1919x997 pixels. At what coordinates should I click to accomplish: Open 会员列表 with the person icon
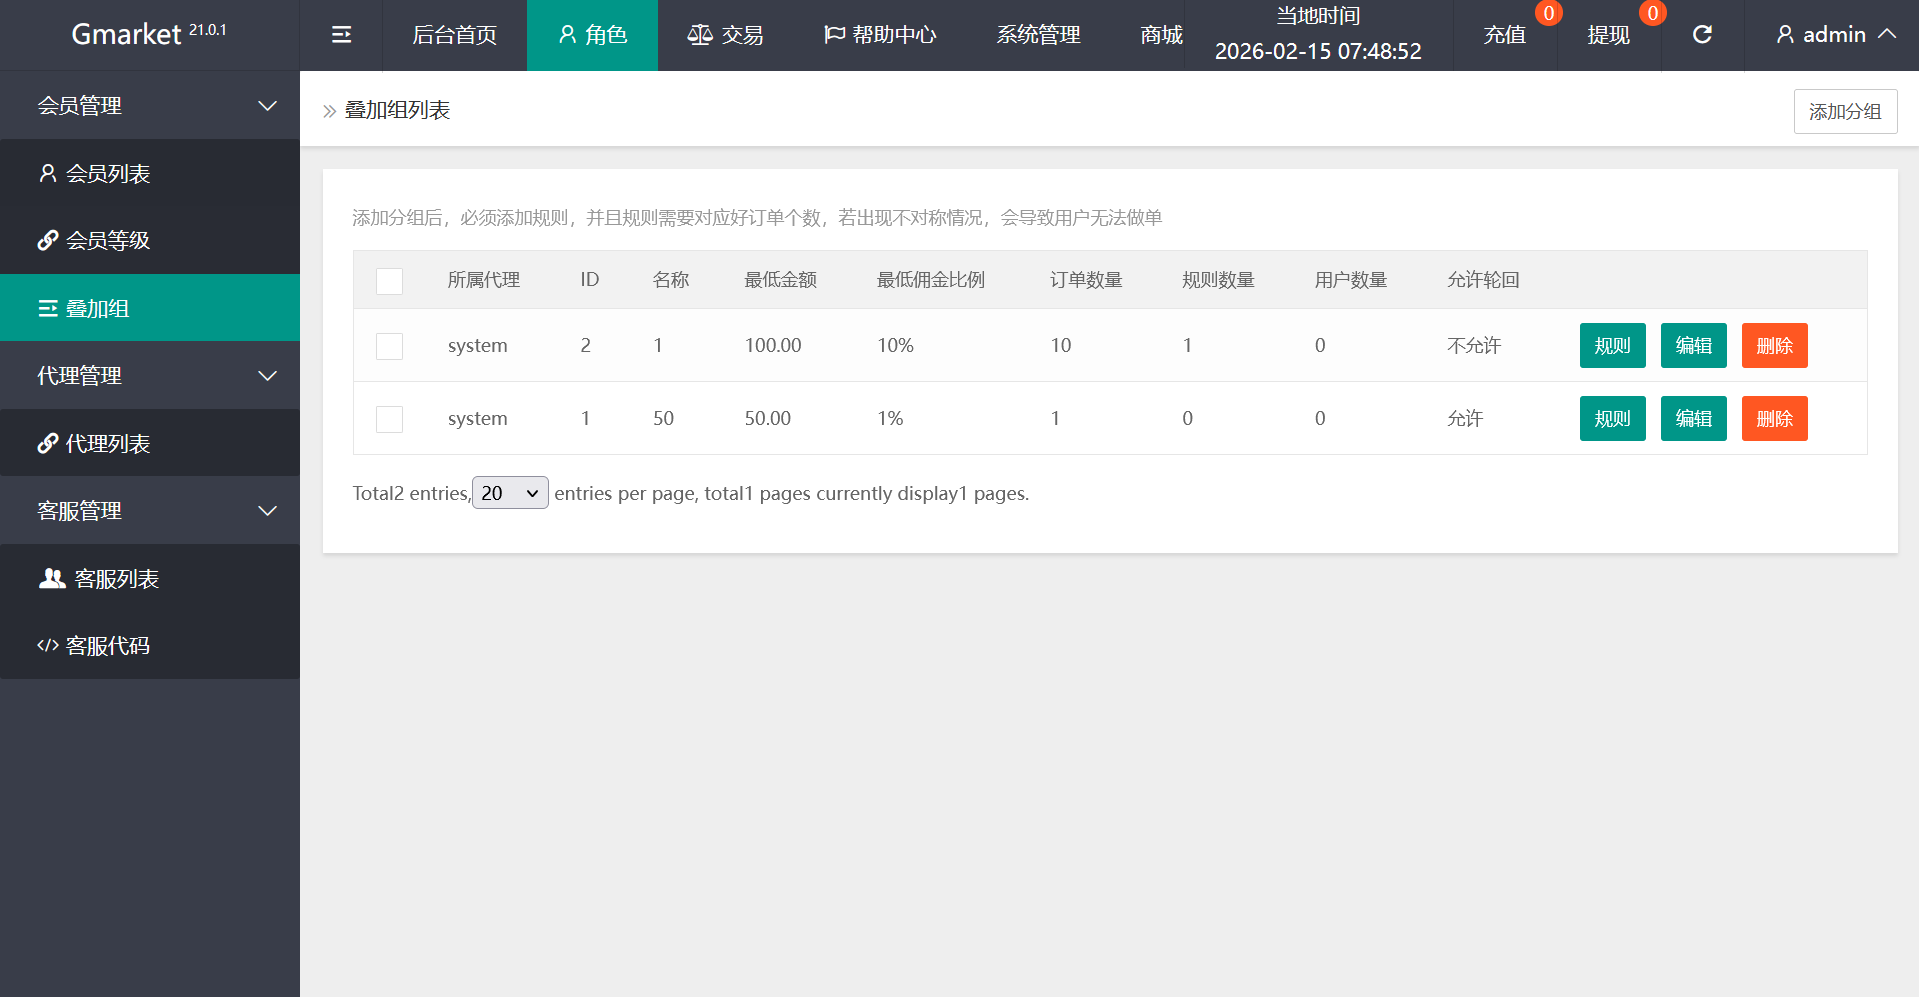coord(94,174)
